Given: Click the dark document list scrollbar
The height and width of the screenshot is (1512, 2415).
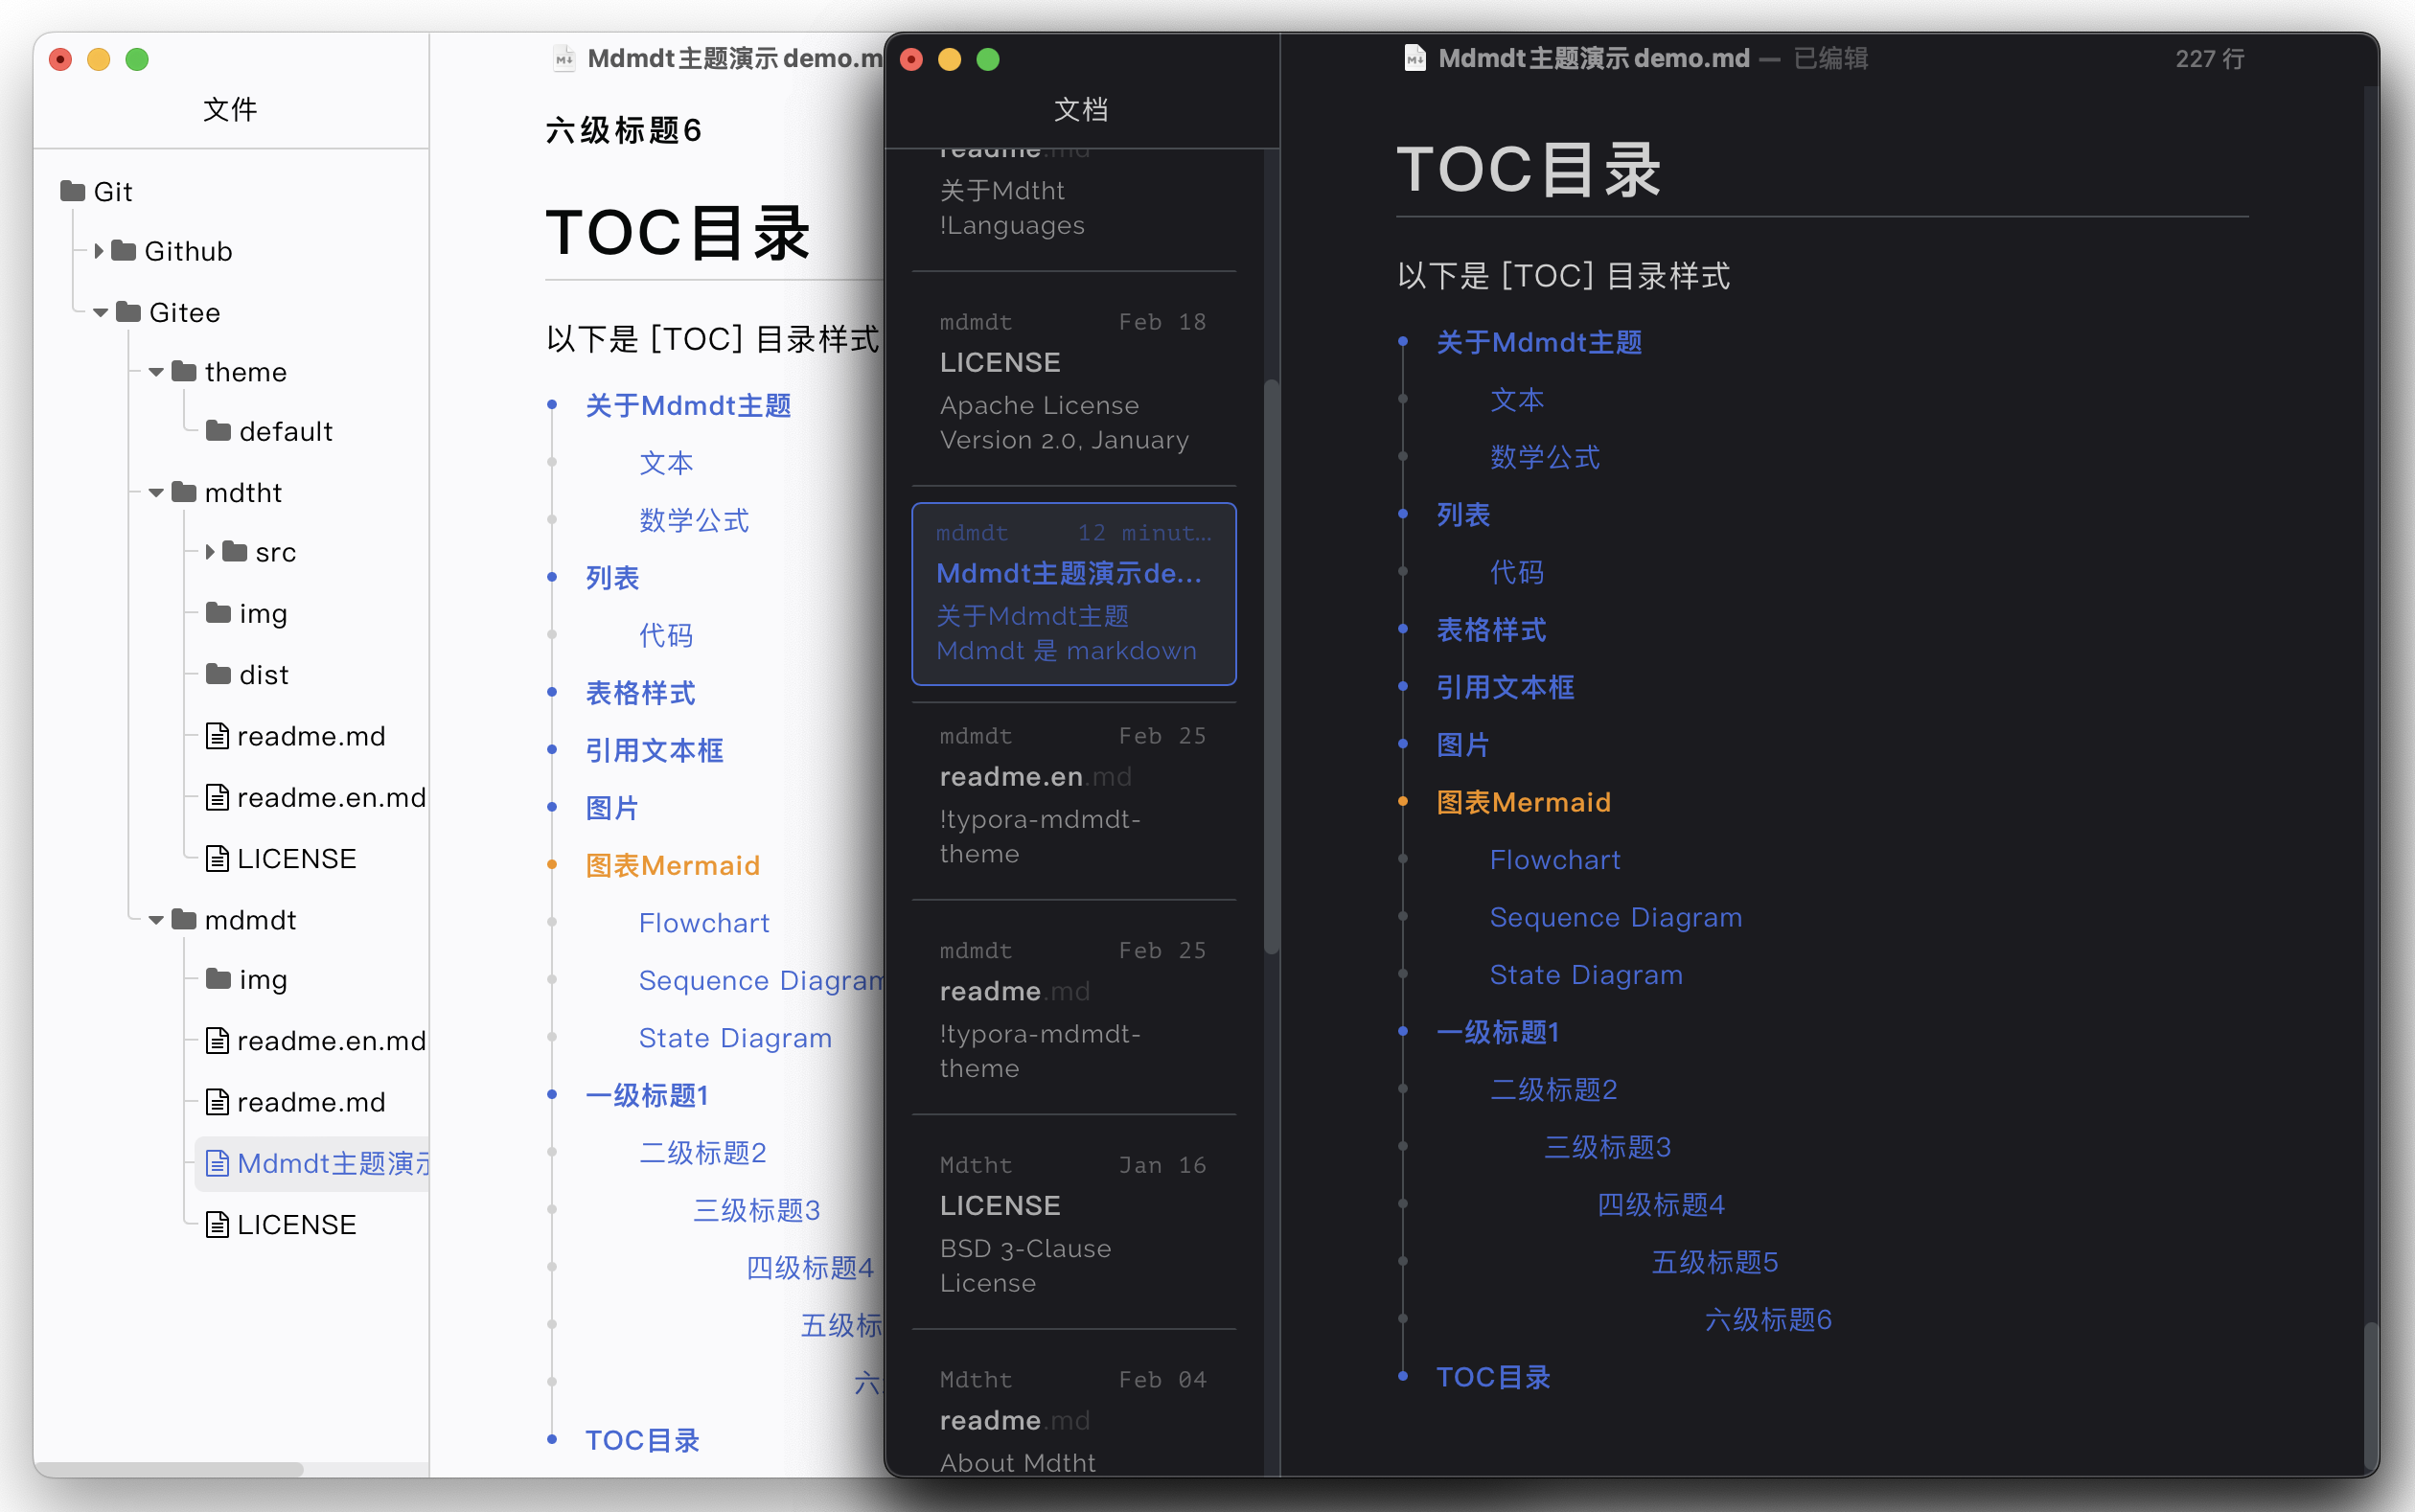Looking at the screenshot, I should (1271, 665).
